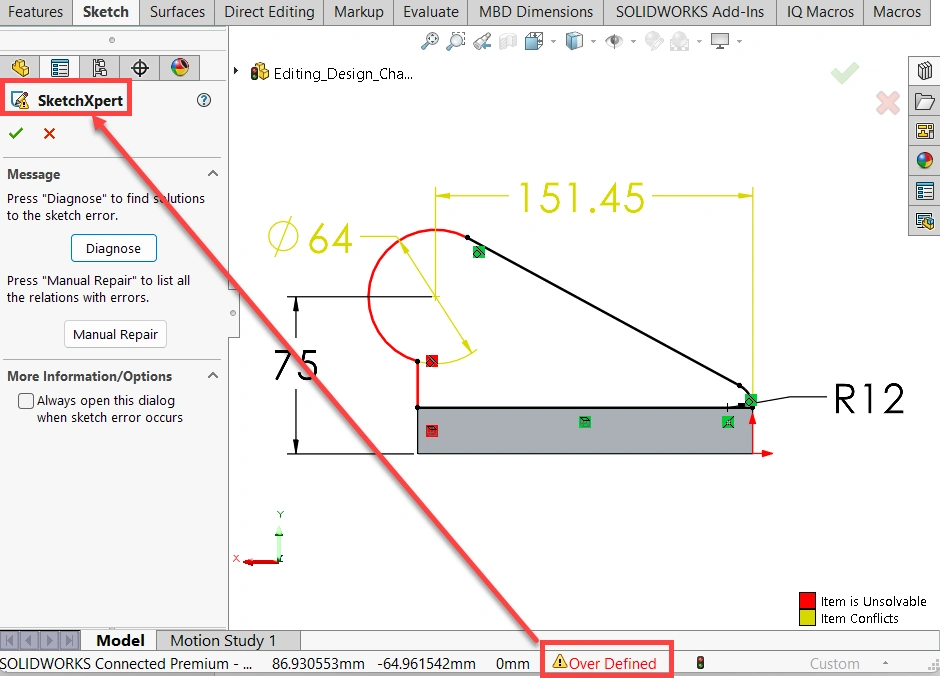The height and width of the screenshot is (678, 940).
Task: Click the cancel sketch red X in corner
Action: [888, 103]
